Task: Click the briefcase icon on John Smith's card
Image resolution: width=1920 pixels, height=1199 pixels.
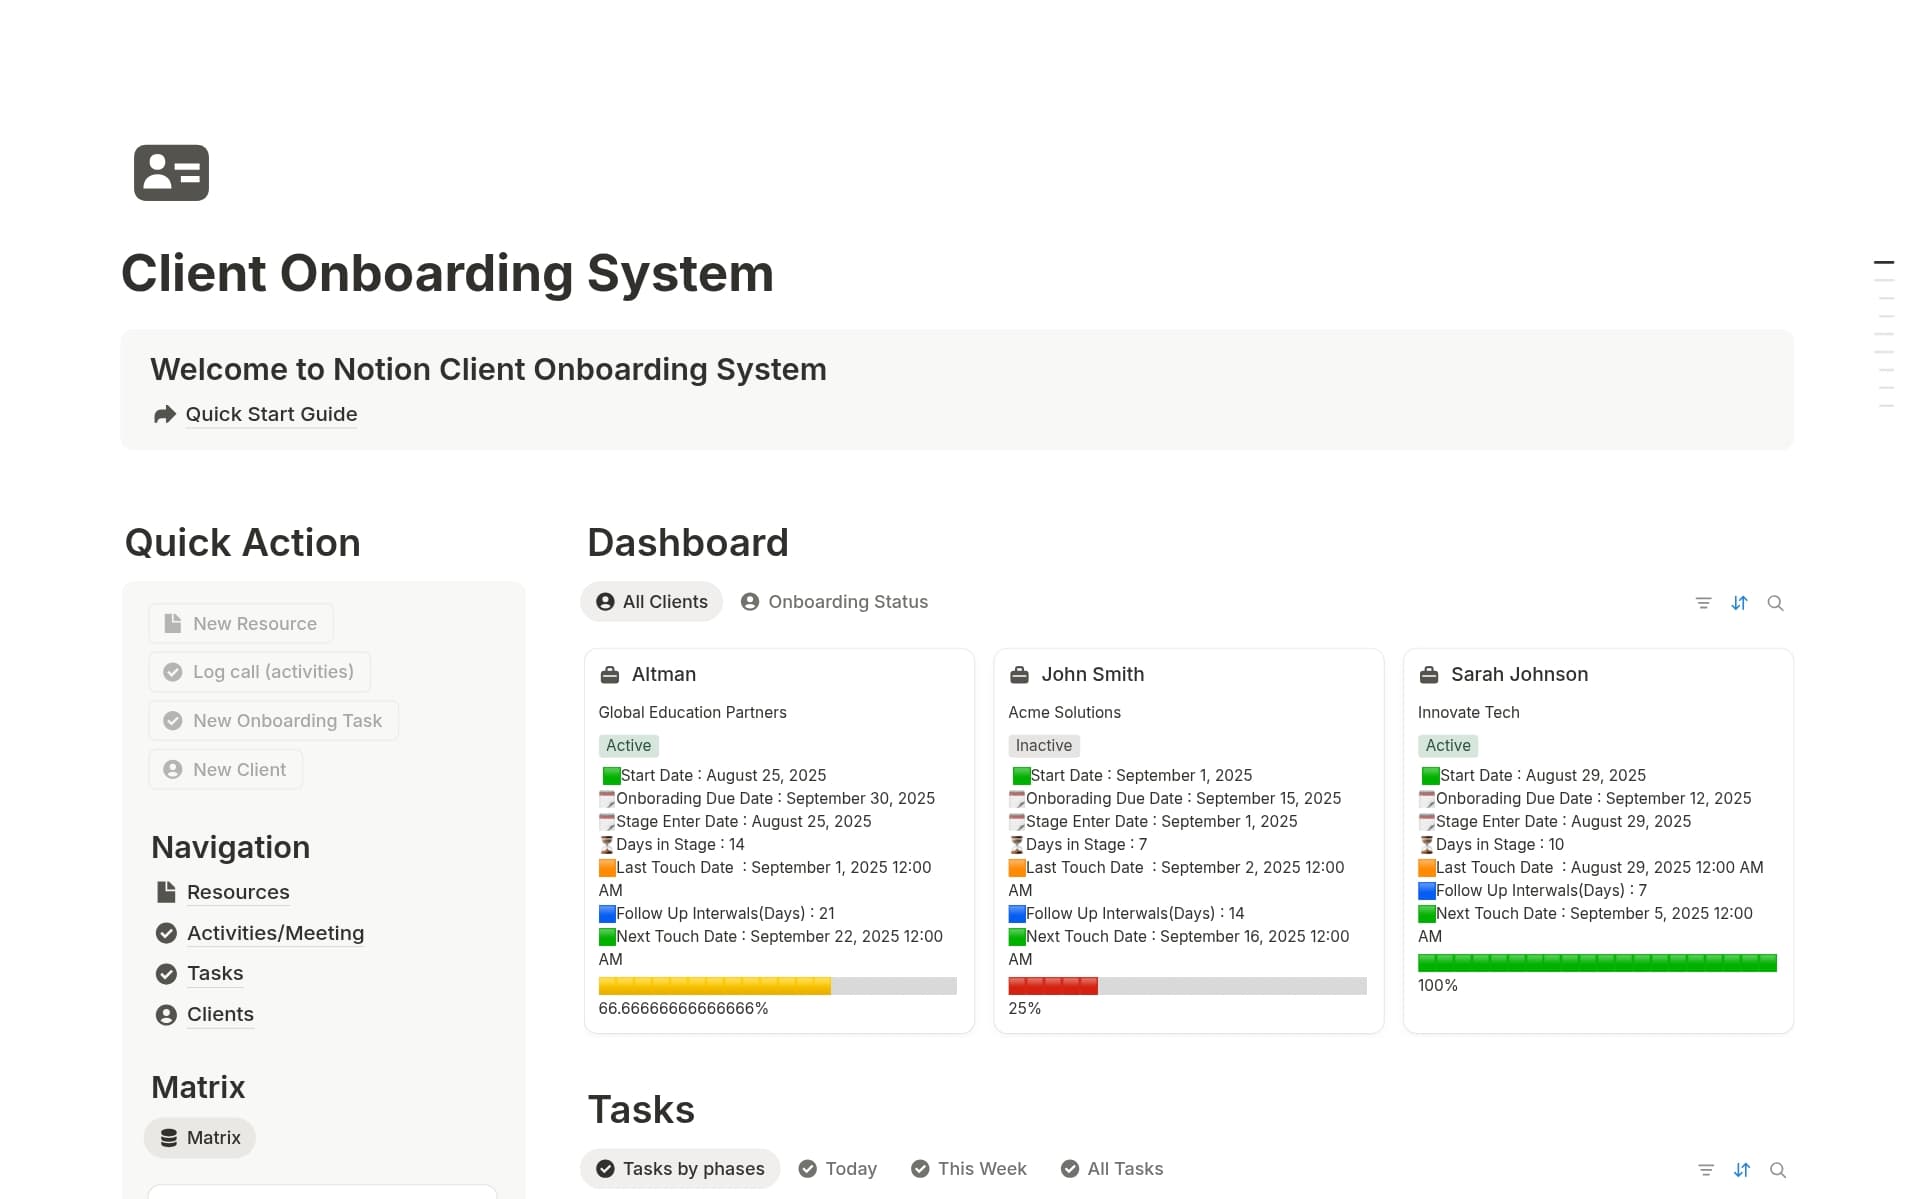Action: tap(1019, 674)
